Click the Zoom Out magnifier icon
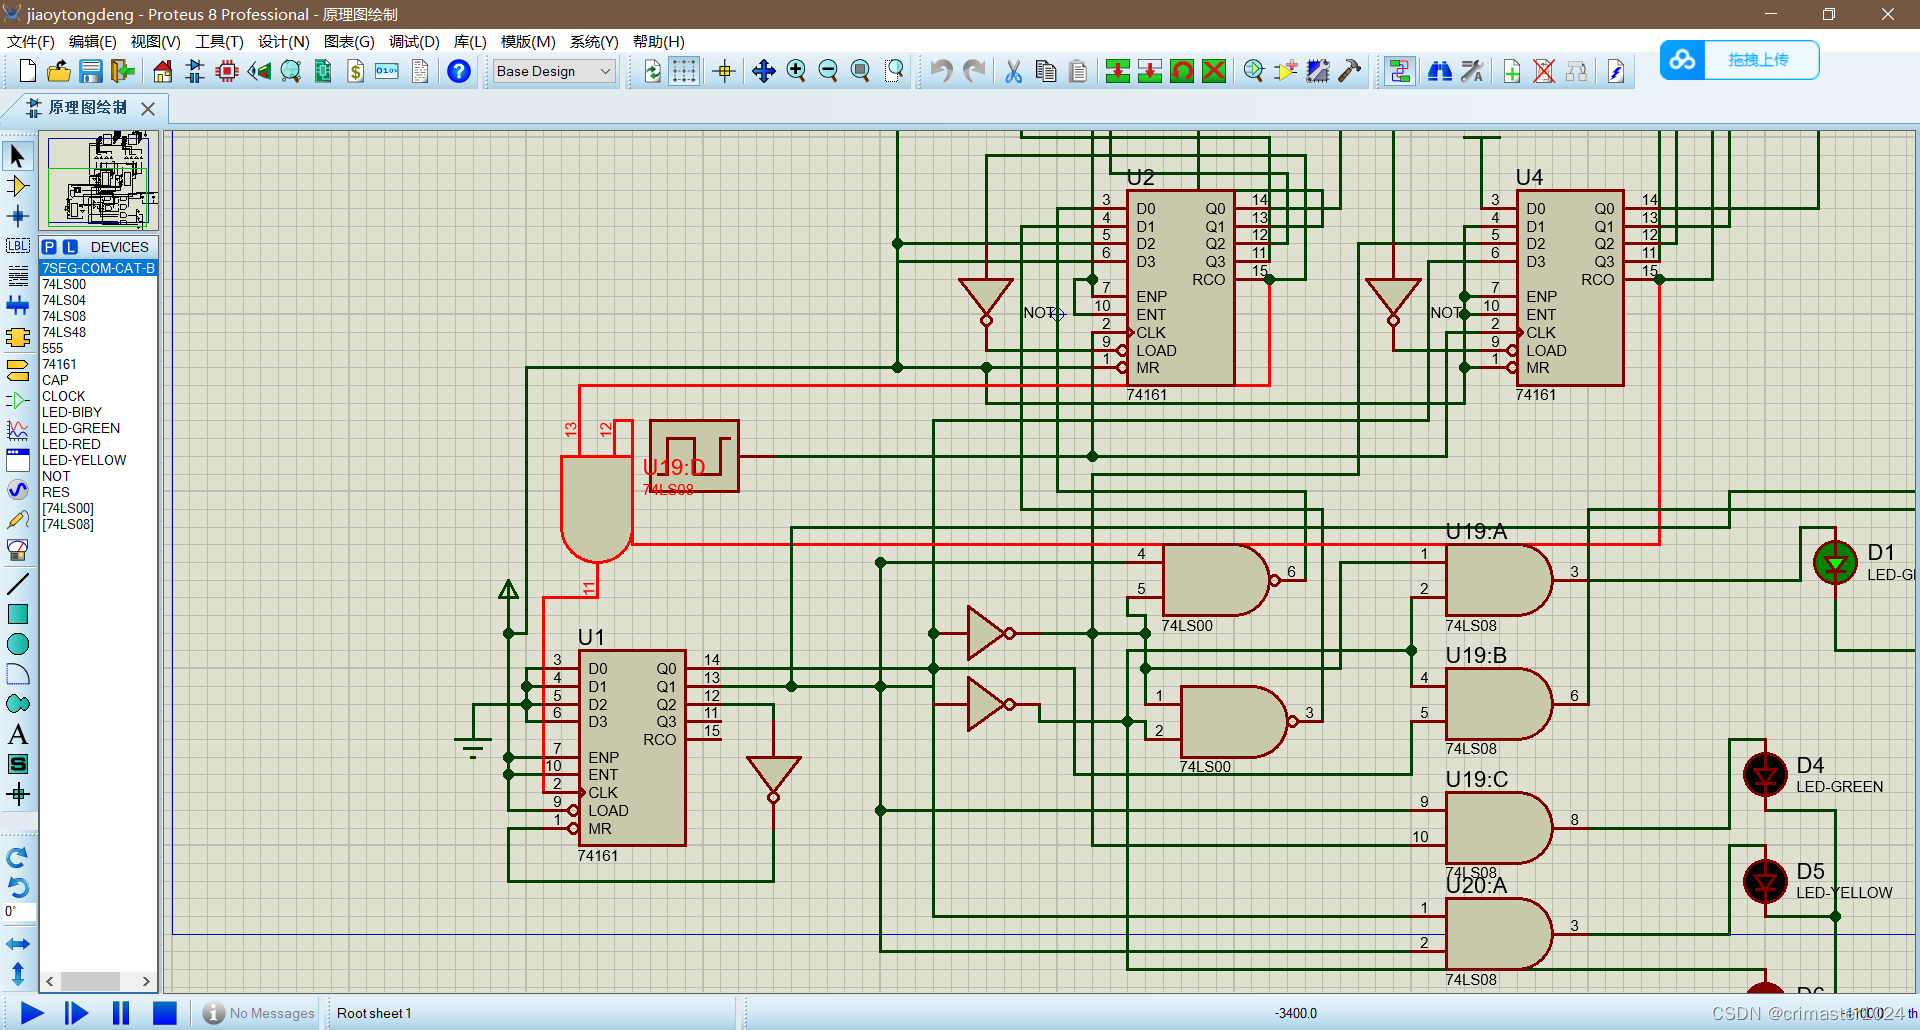The width and height of the screenshot is (1920, 1030). (x=828, y=71)
